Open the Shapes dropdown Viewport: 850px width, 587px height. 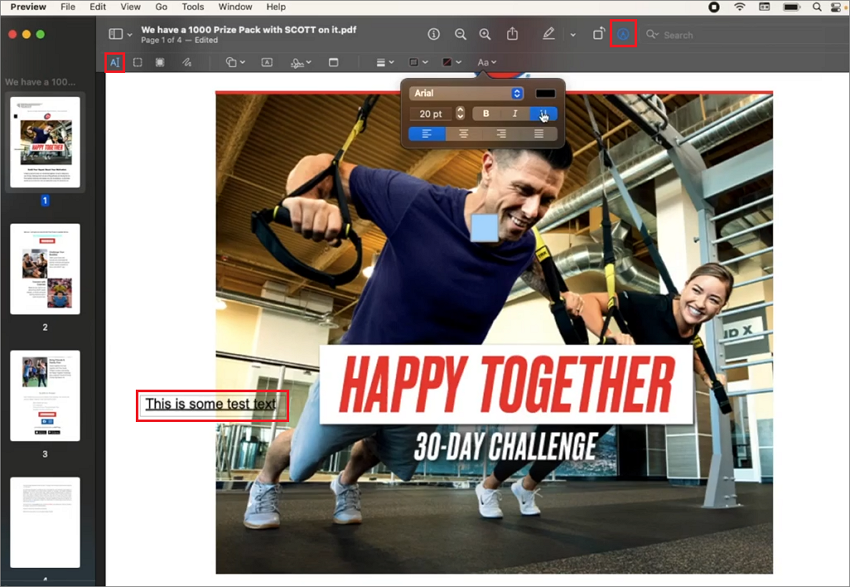pos(235,62)
